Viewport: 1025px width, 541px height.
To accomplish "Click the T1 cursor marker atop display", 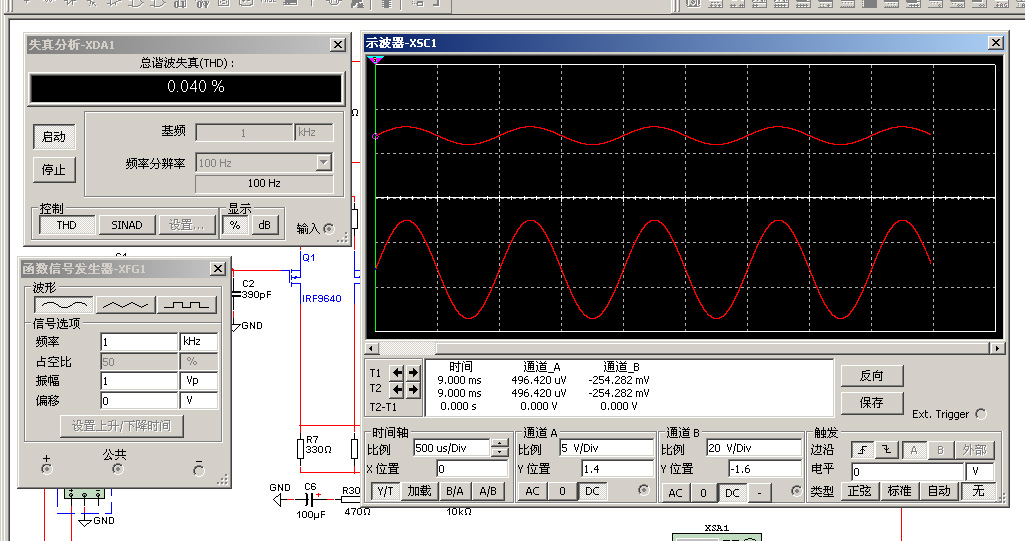I will [375, 60].
